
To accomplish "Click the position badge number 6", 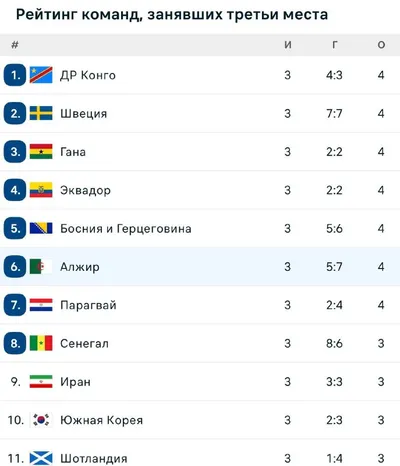I will [x=15, y=267].
